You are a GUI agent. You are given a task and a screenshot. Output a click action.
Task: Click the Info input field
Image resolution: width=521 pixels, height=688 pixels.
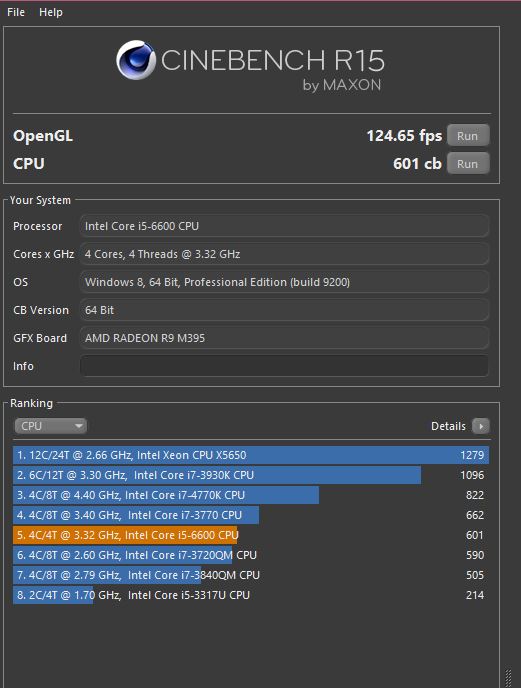pyautogui.click(x=284, y=366)
